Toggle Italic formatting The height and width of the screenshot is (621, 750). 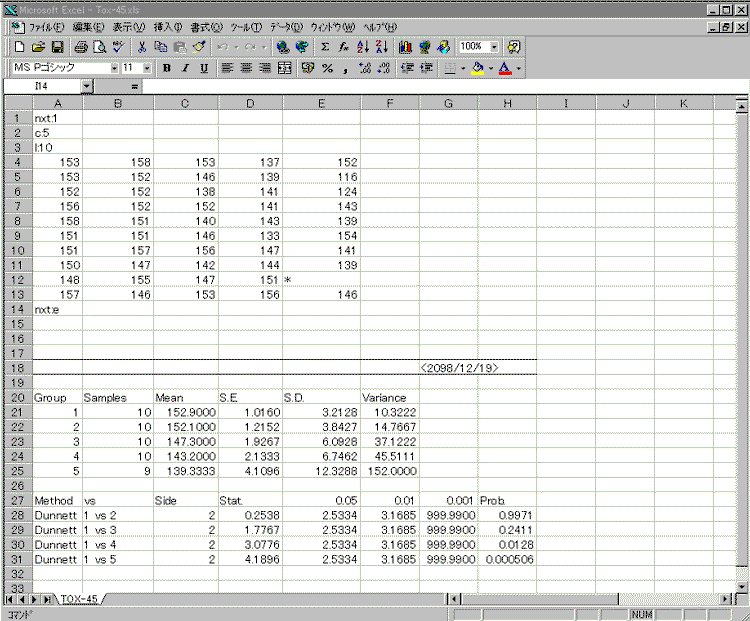[x=185, y=68]
